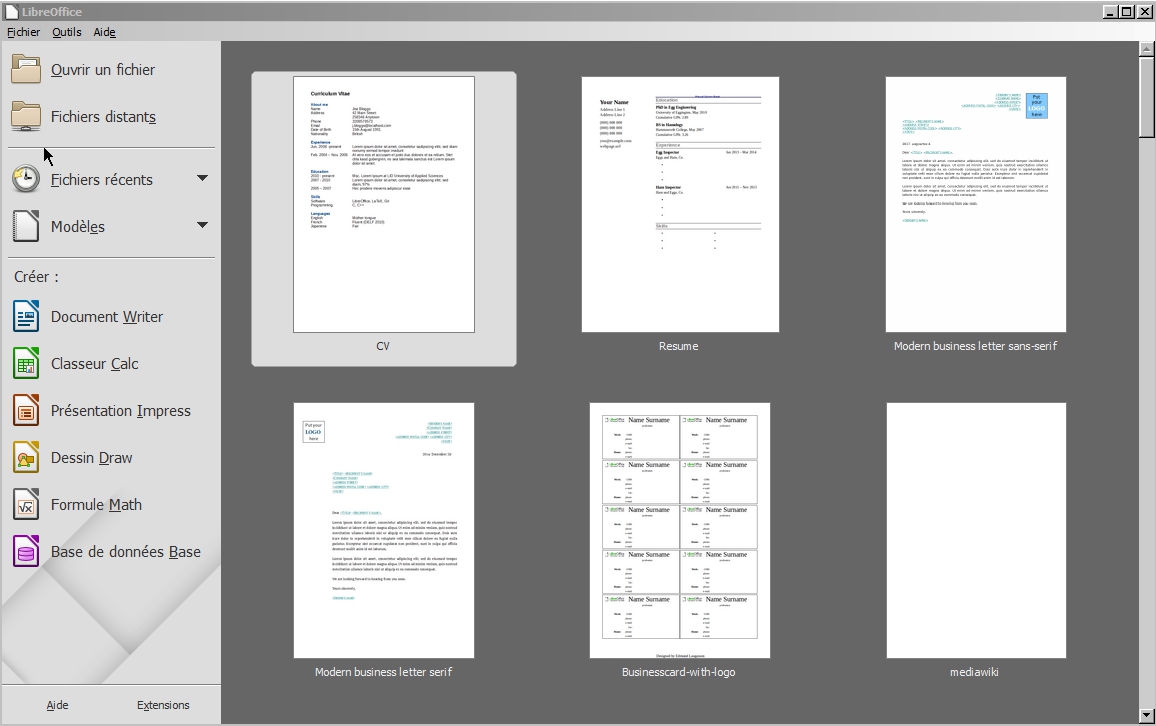1156x726 pixels.
Task: Click the Math formula icon
Action: (26, 505)
